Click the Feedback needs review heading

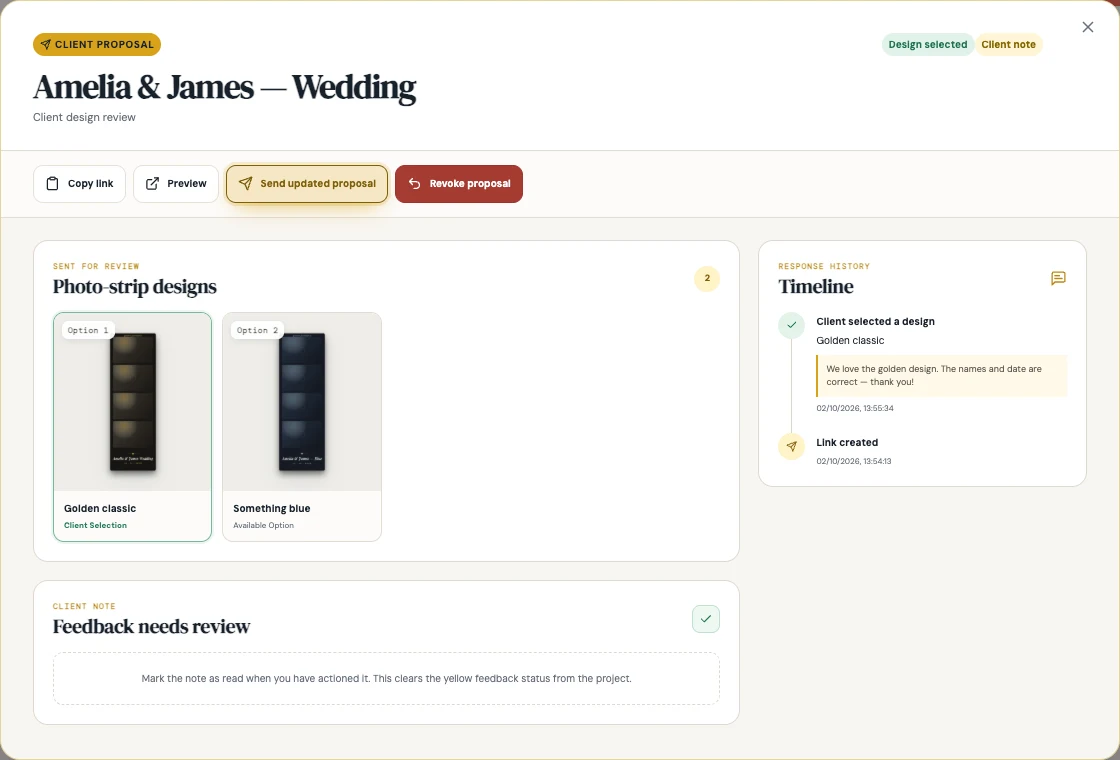tap(151, 626)
